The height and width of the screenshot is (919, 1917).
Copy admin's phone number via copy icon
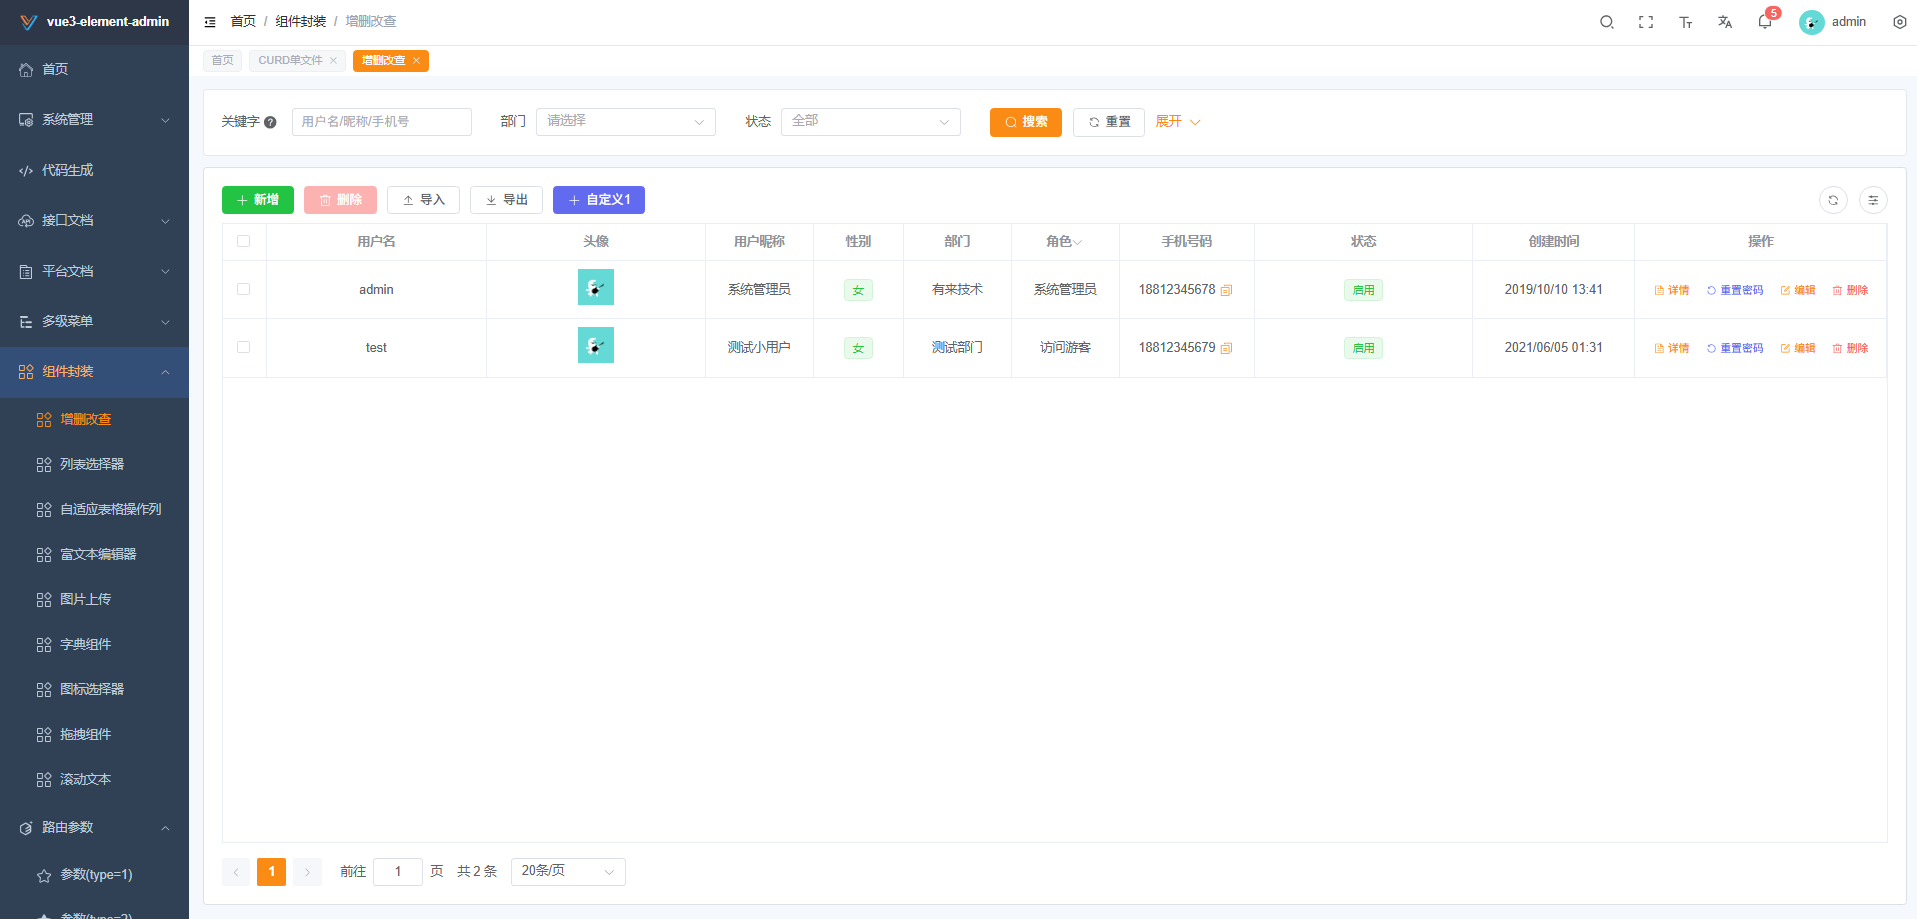[1226, 289]
